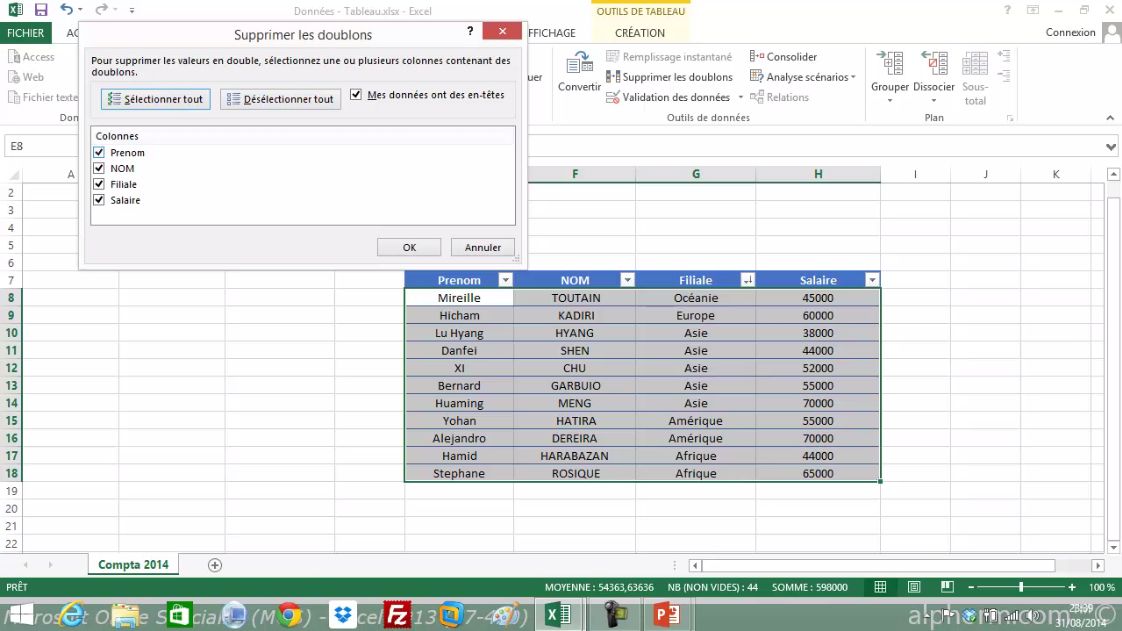Click the Redo arrow icon
This screenshot has width=1122, height=631.
click(101, 9)
